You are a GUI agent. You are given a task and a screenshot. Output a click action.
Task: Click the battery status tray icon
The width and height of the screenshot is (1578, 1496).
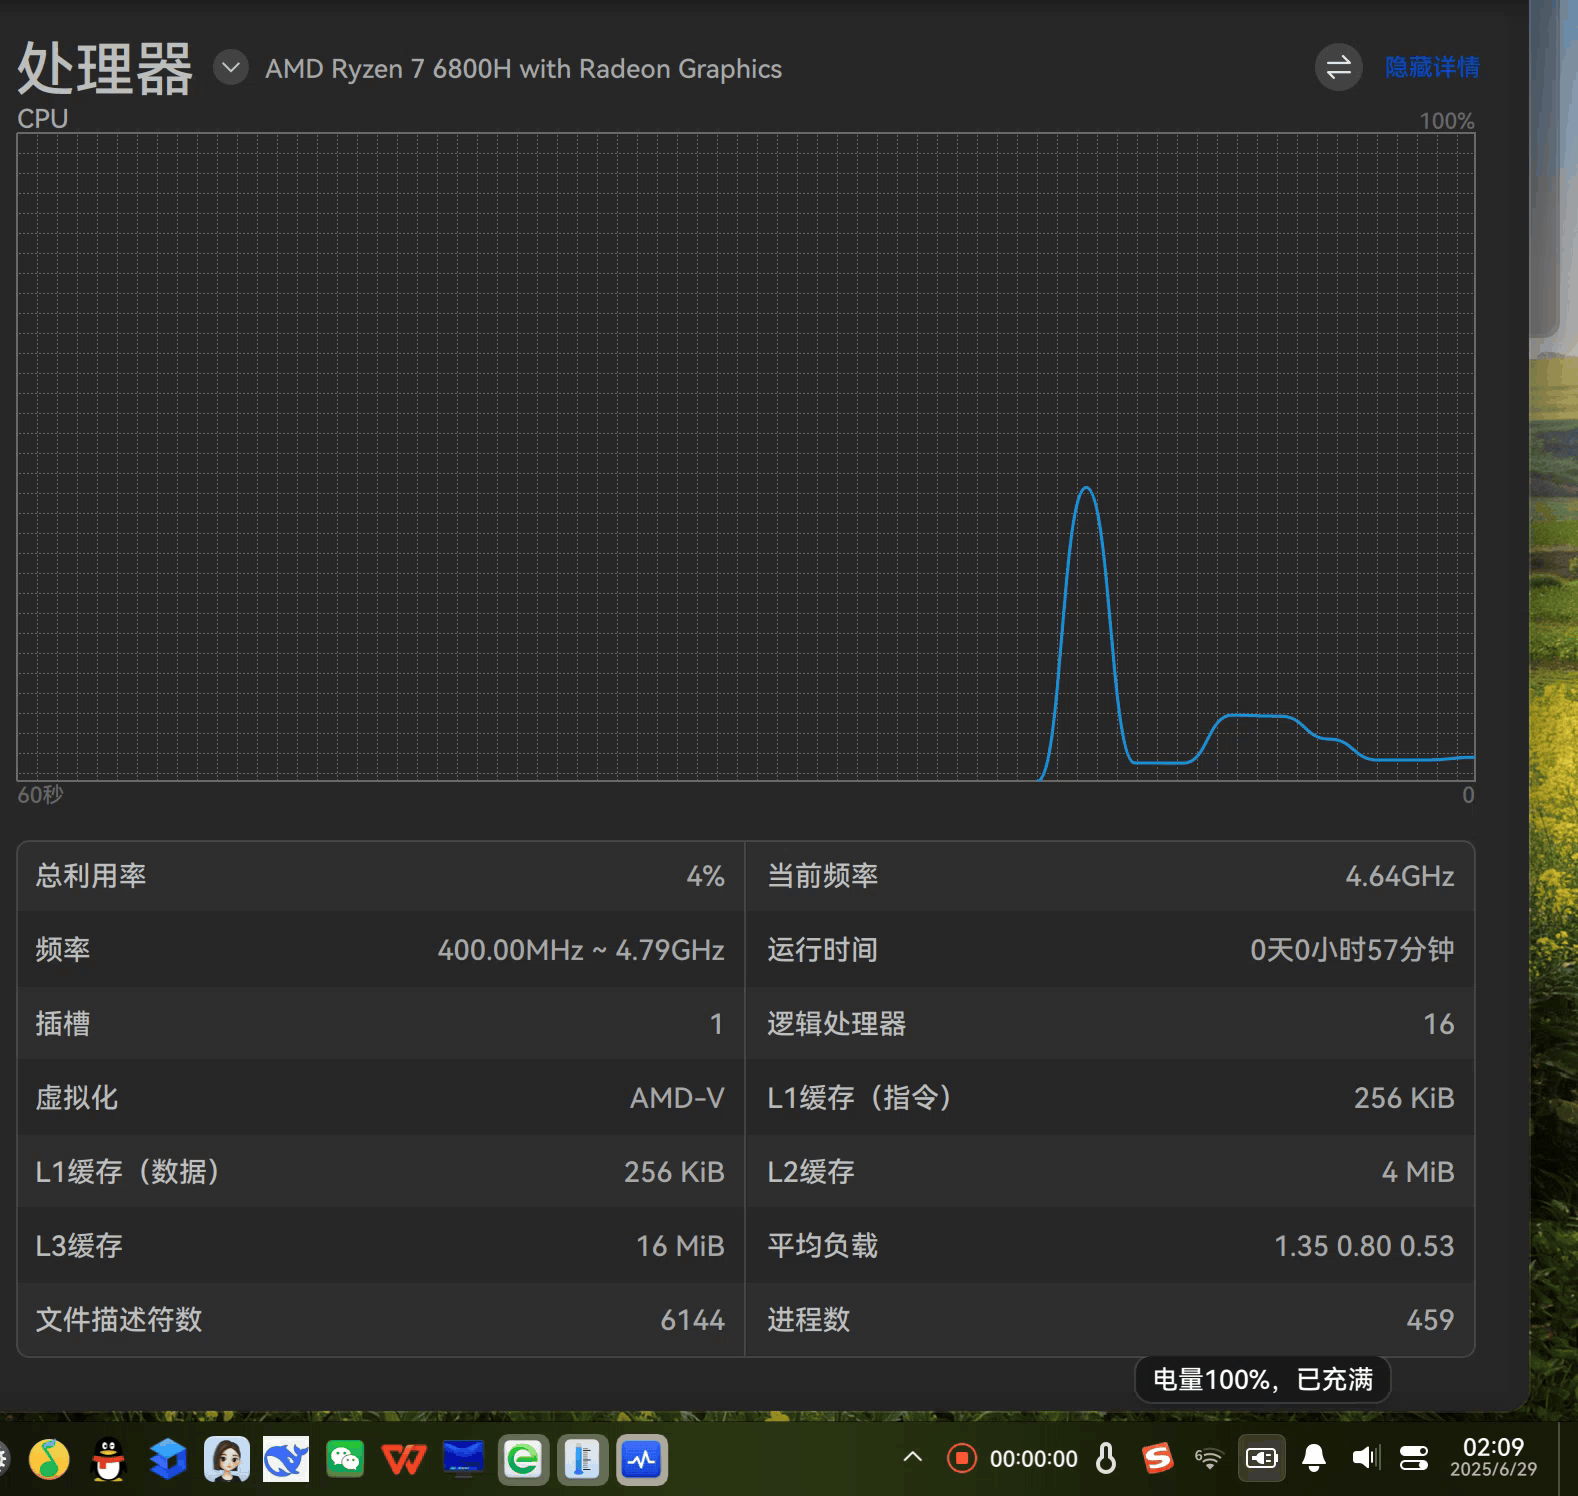click(1262, 1458)
